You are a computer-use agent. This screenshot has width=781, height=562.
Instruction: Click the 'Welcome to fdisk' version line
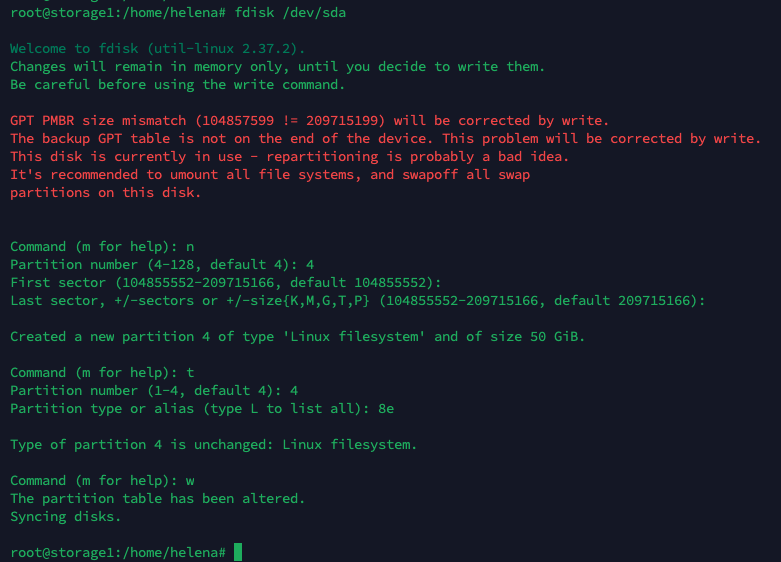[x=158, y=48]
